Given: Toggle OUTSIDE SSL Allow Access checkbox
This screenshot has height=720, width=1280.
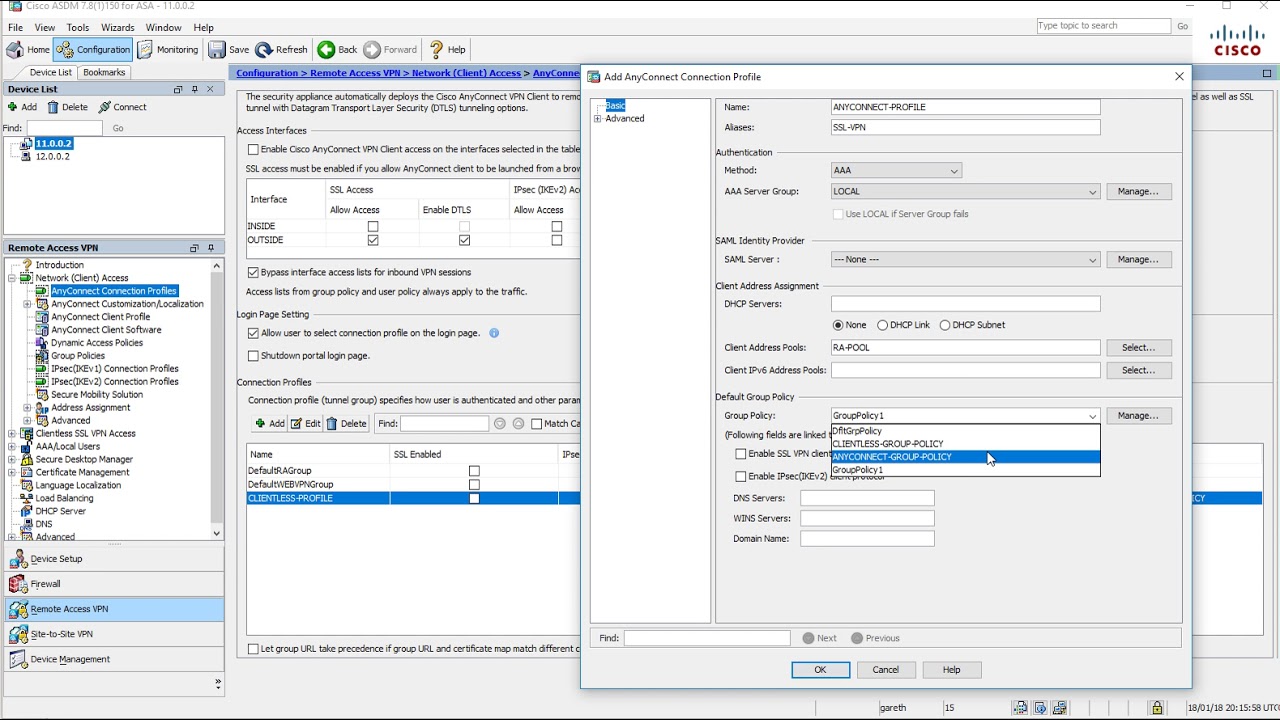Looking at the screenshot, I should pyautogui.click(x=373, y=240).
